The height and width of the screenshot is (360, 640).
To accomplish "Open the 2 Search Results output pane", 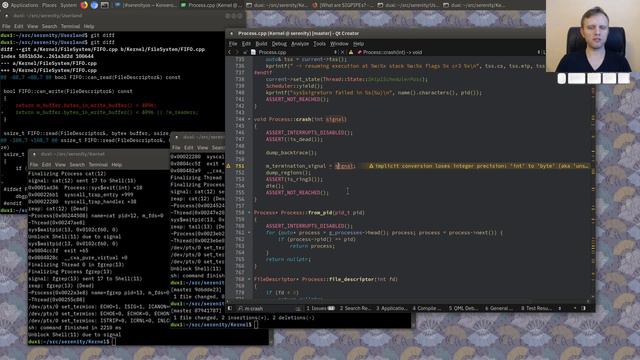I will coord(355,308).
